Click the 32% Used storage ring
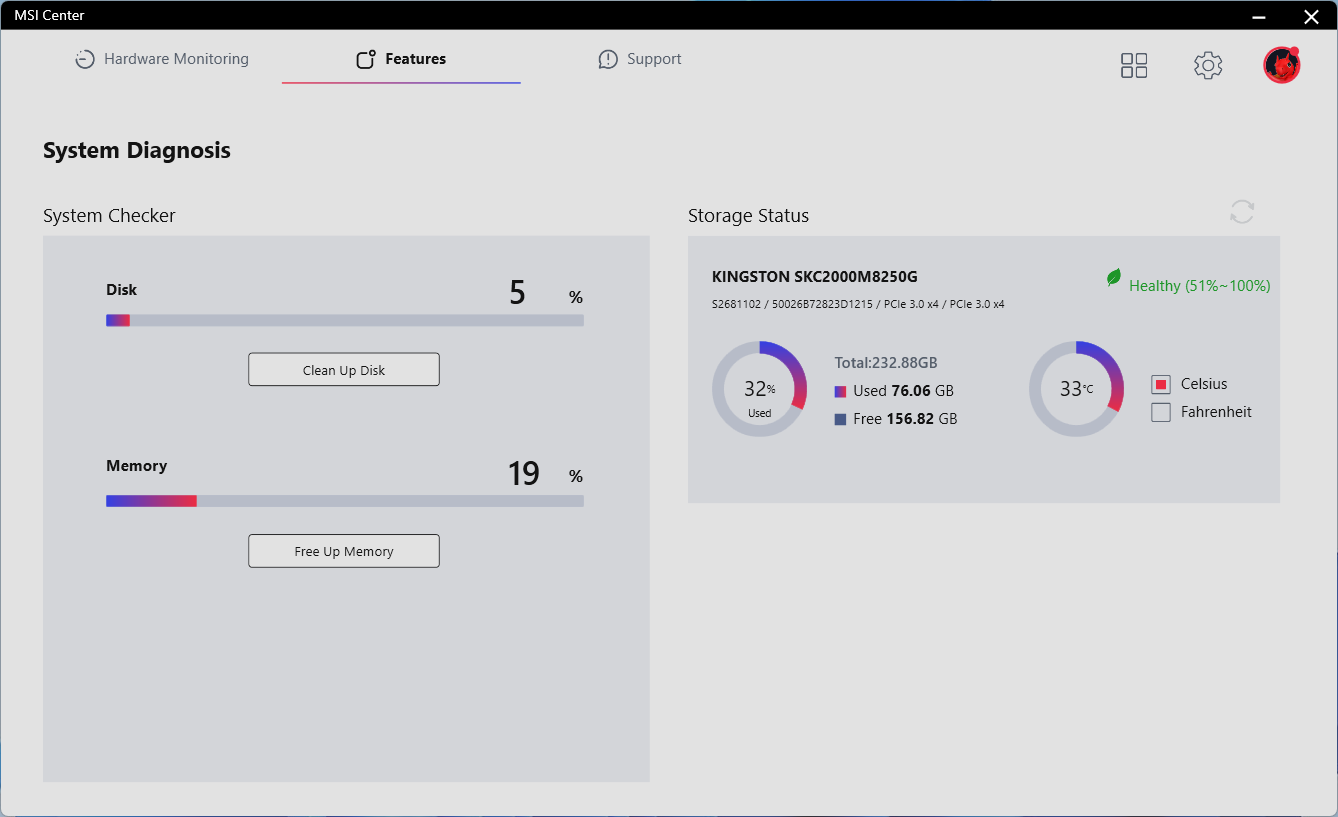This screenshot has height=817, width=1338. coord(759,389)
